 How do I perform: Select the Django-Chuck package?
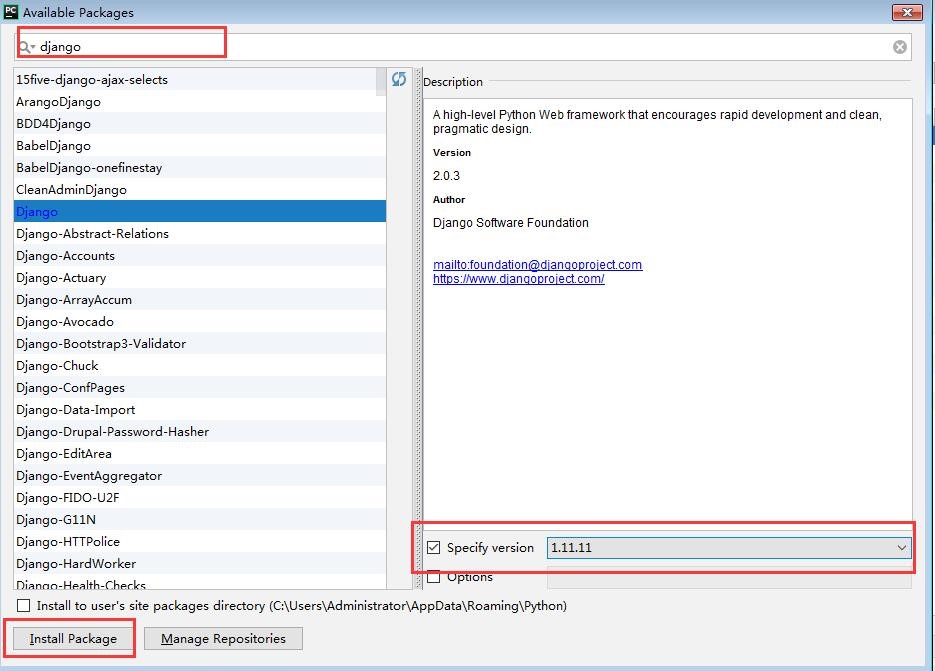(200, 366)
